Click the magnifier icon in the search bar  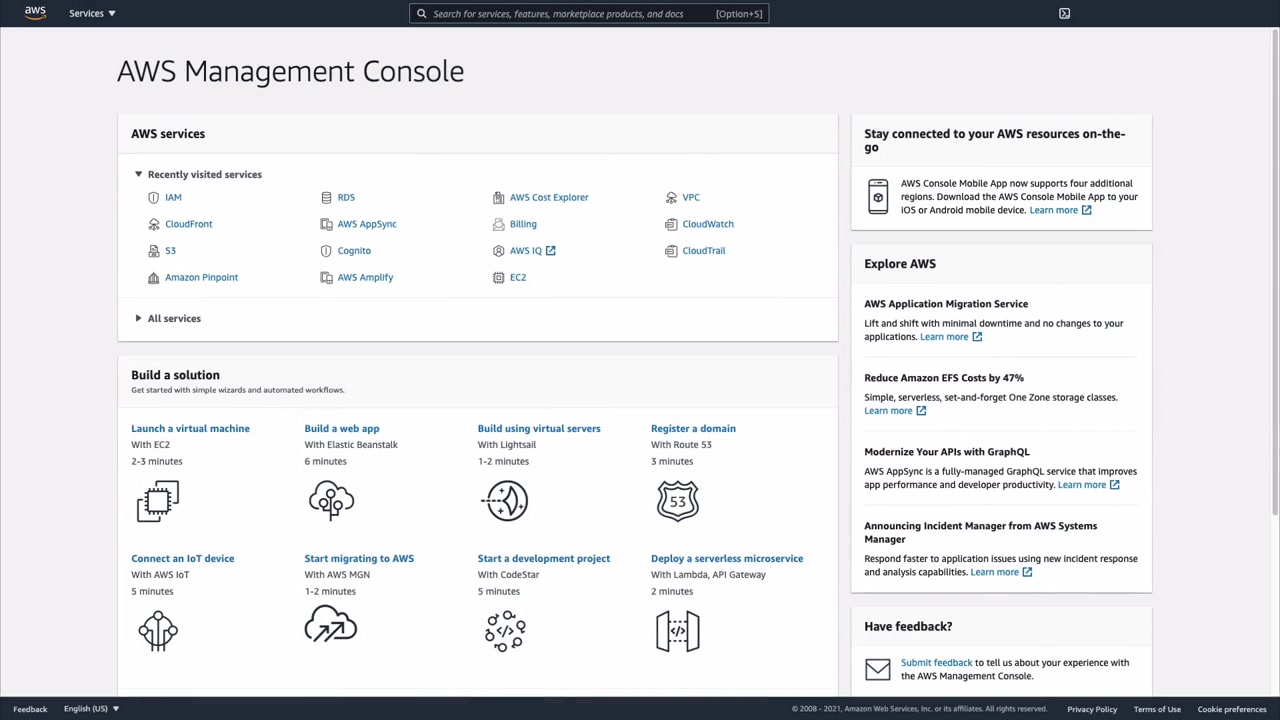pos(422,14)
